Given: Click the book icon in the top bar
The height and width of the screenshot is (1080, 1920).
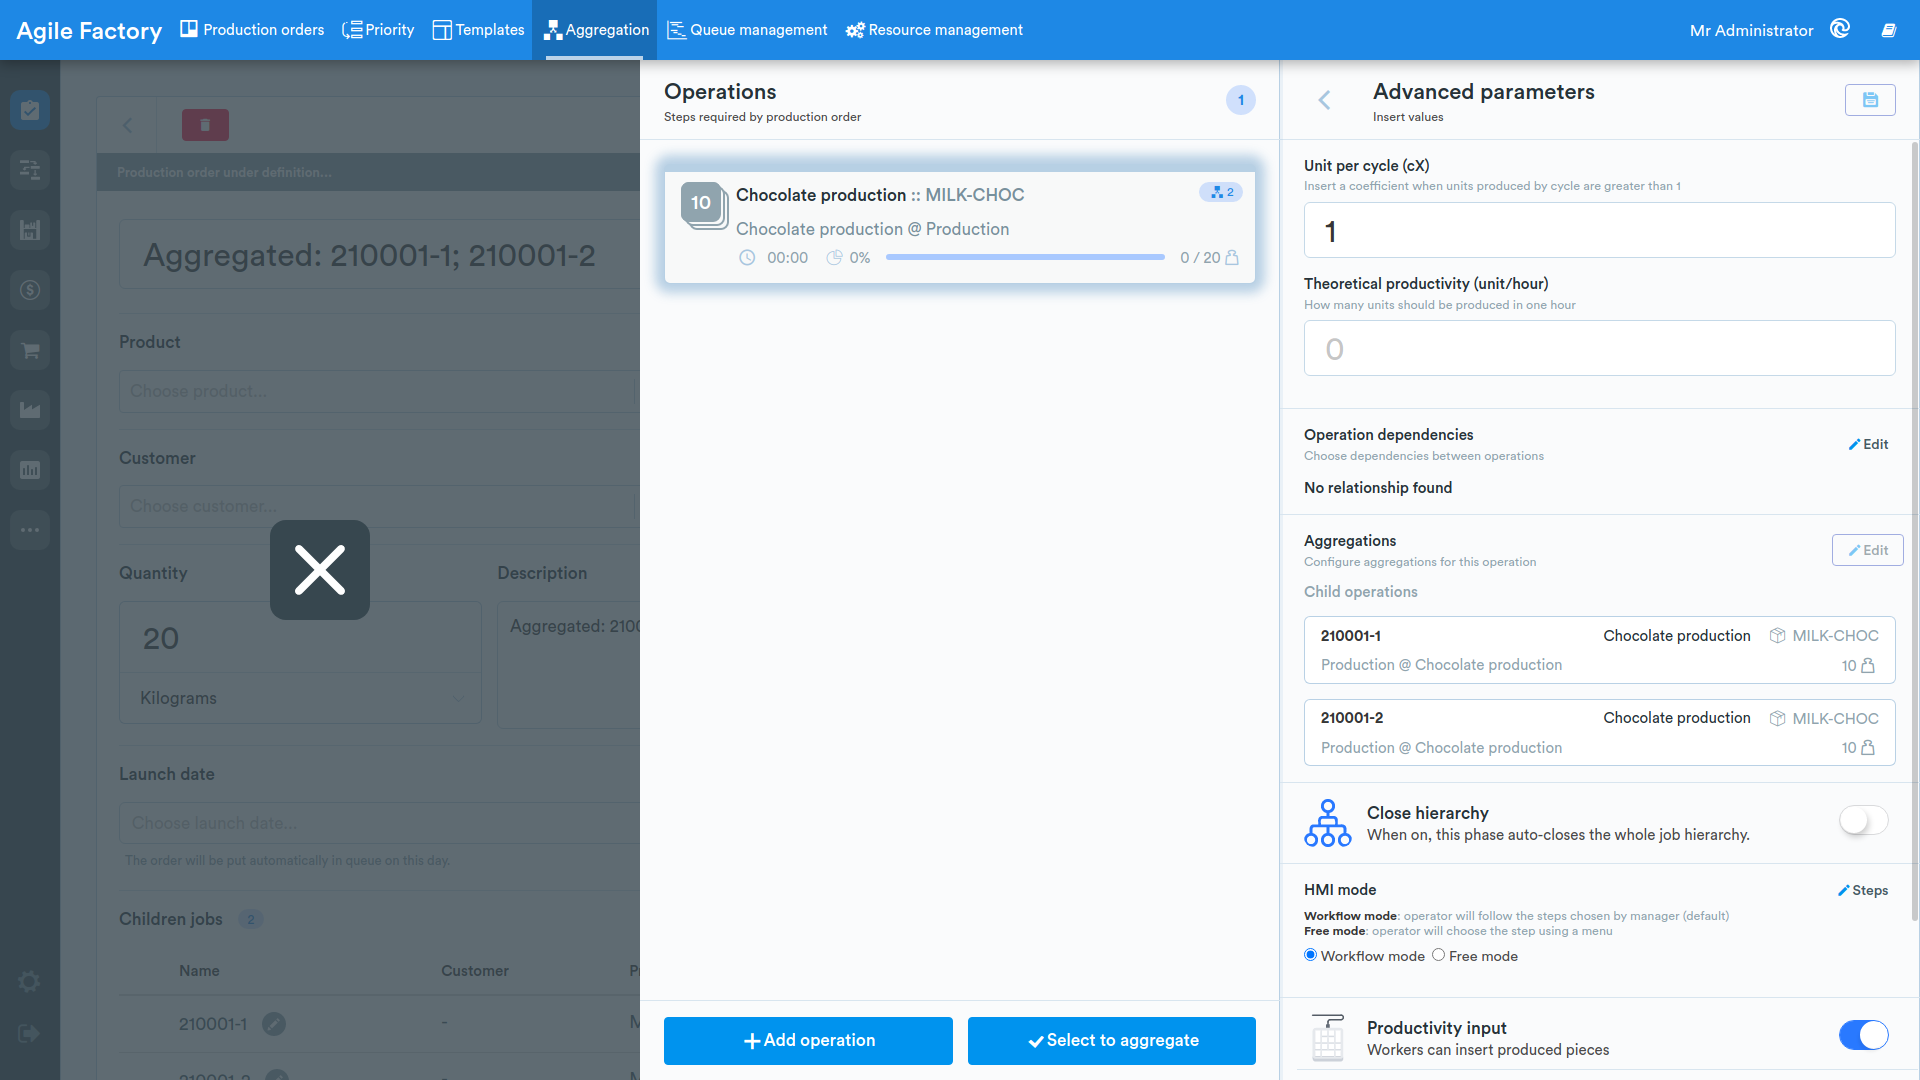Looking at the screenshot, I should 1888,30.
